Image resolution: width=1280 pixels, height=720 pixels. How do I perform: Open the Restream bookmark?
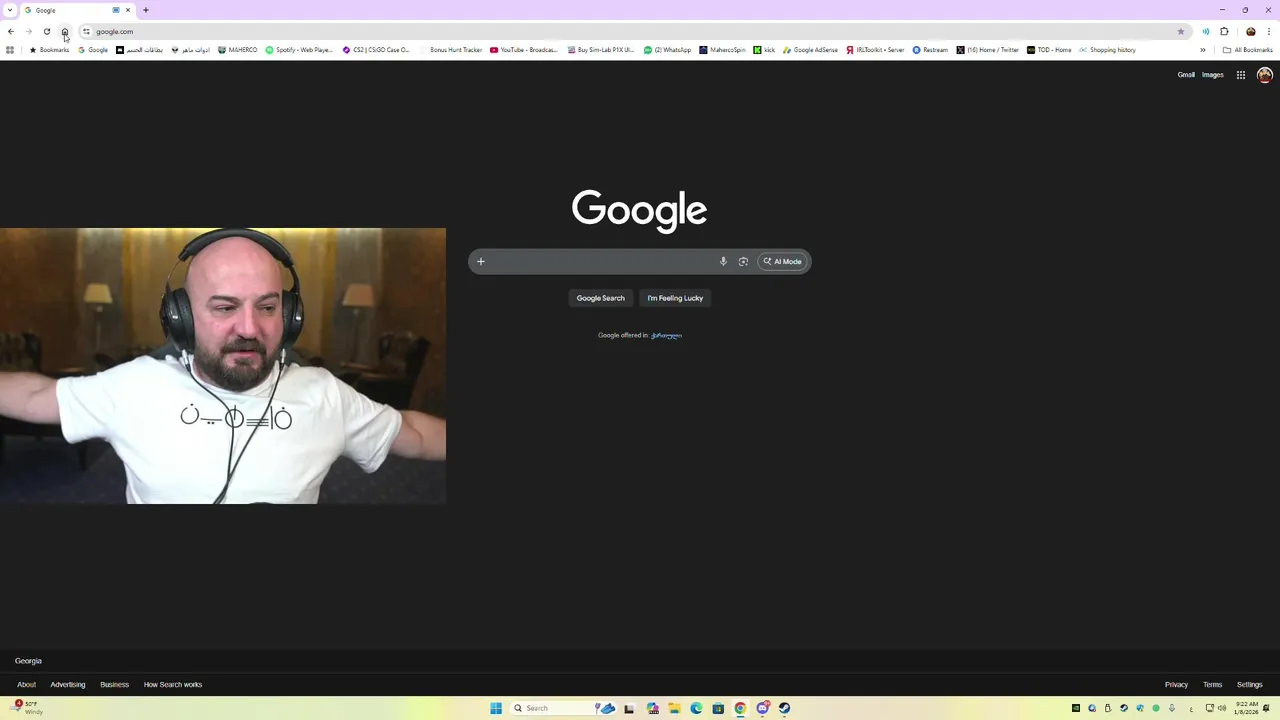[930, 50]
